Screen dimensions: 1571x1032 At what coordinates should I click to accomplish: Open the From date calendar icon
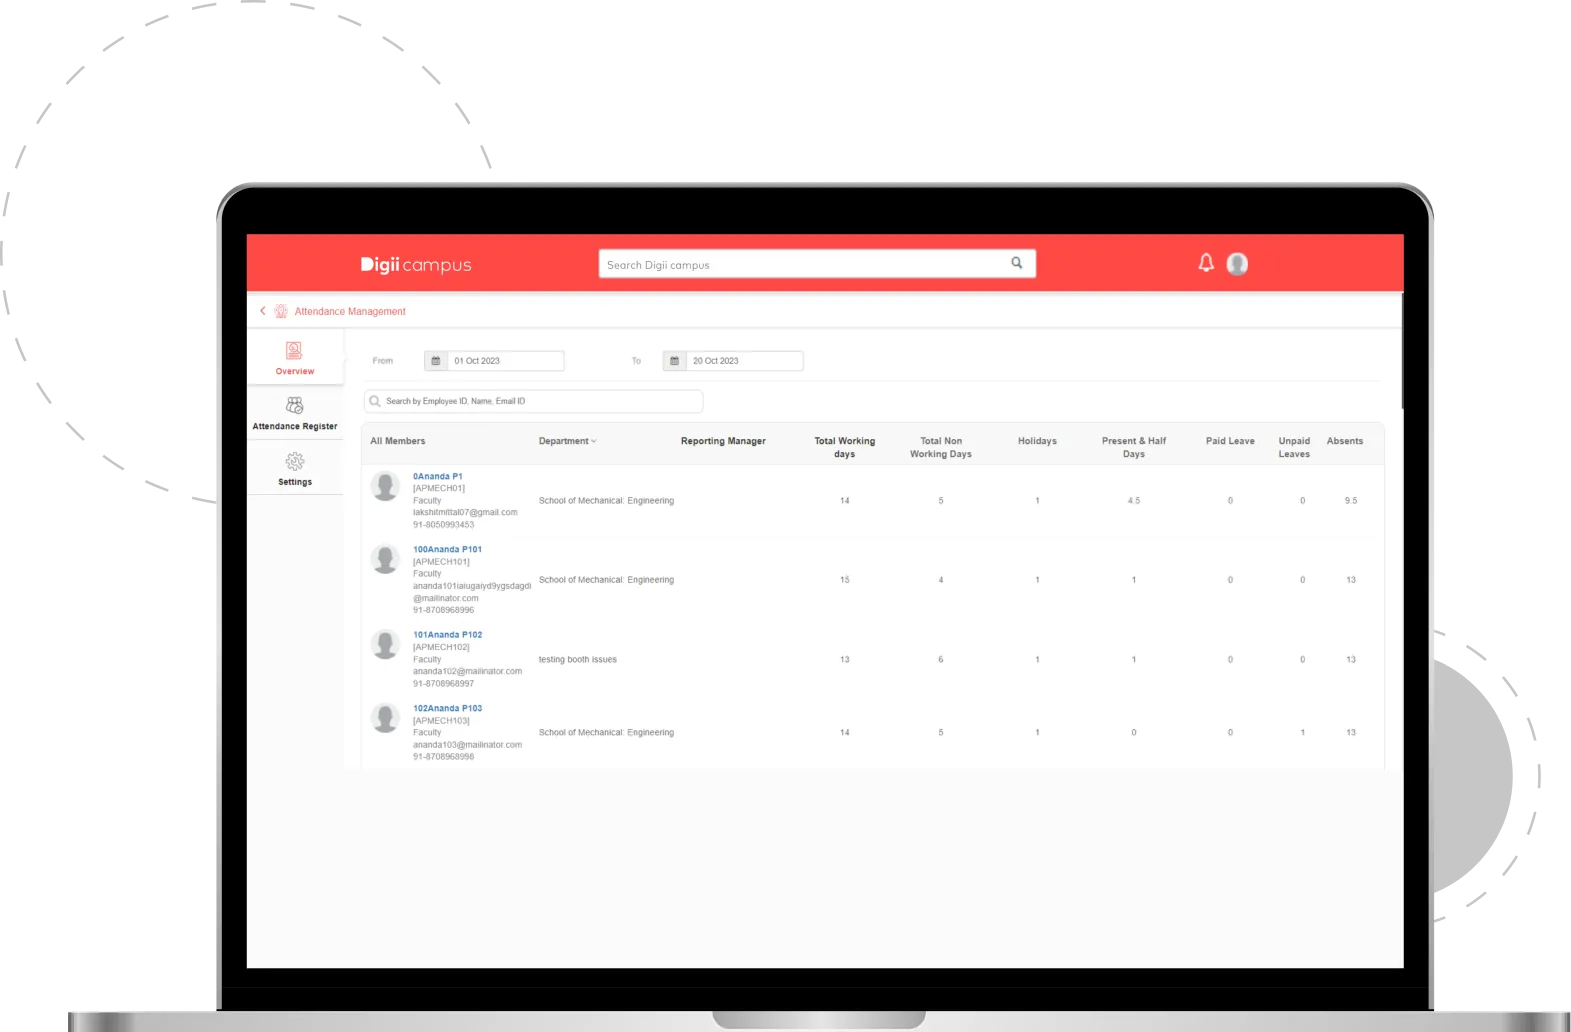click(x=435, y=361)
